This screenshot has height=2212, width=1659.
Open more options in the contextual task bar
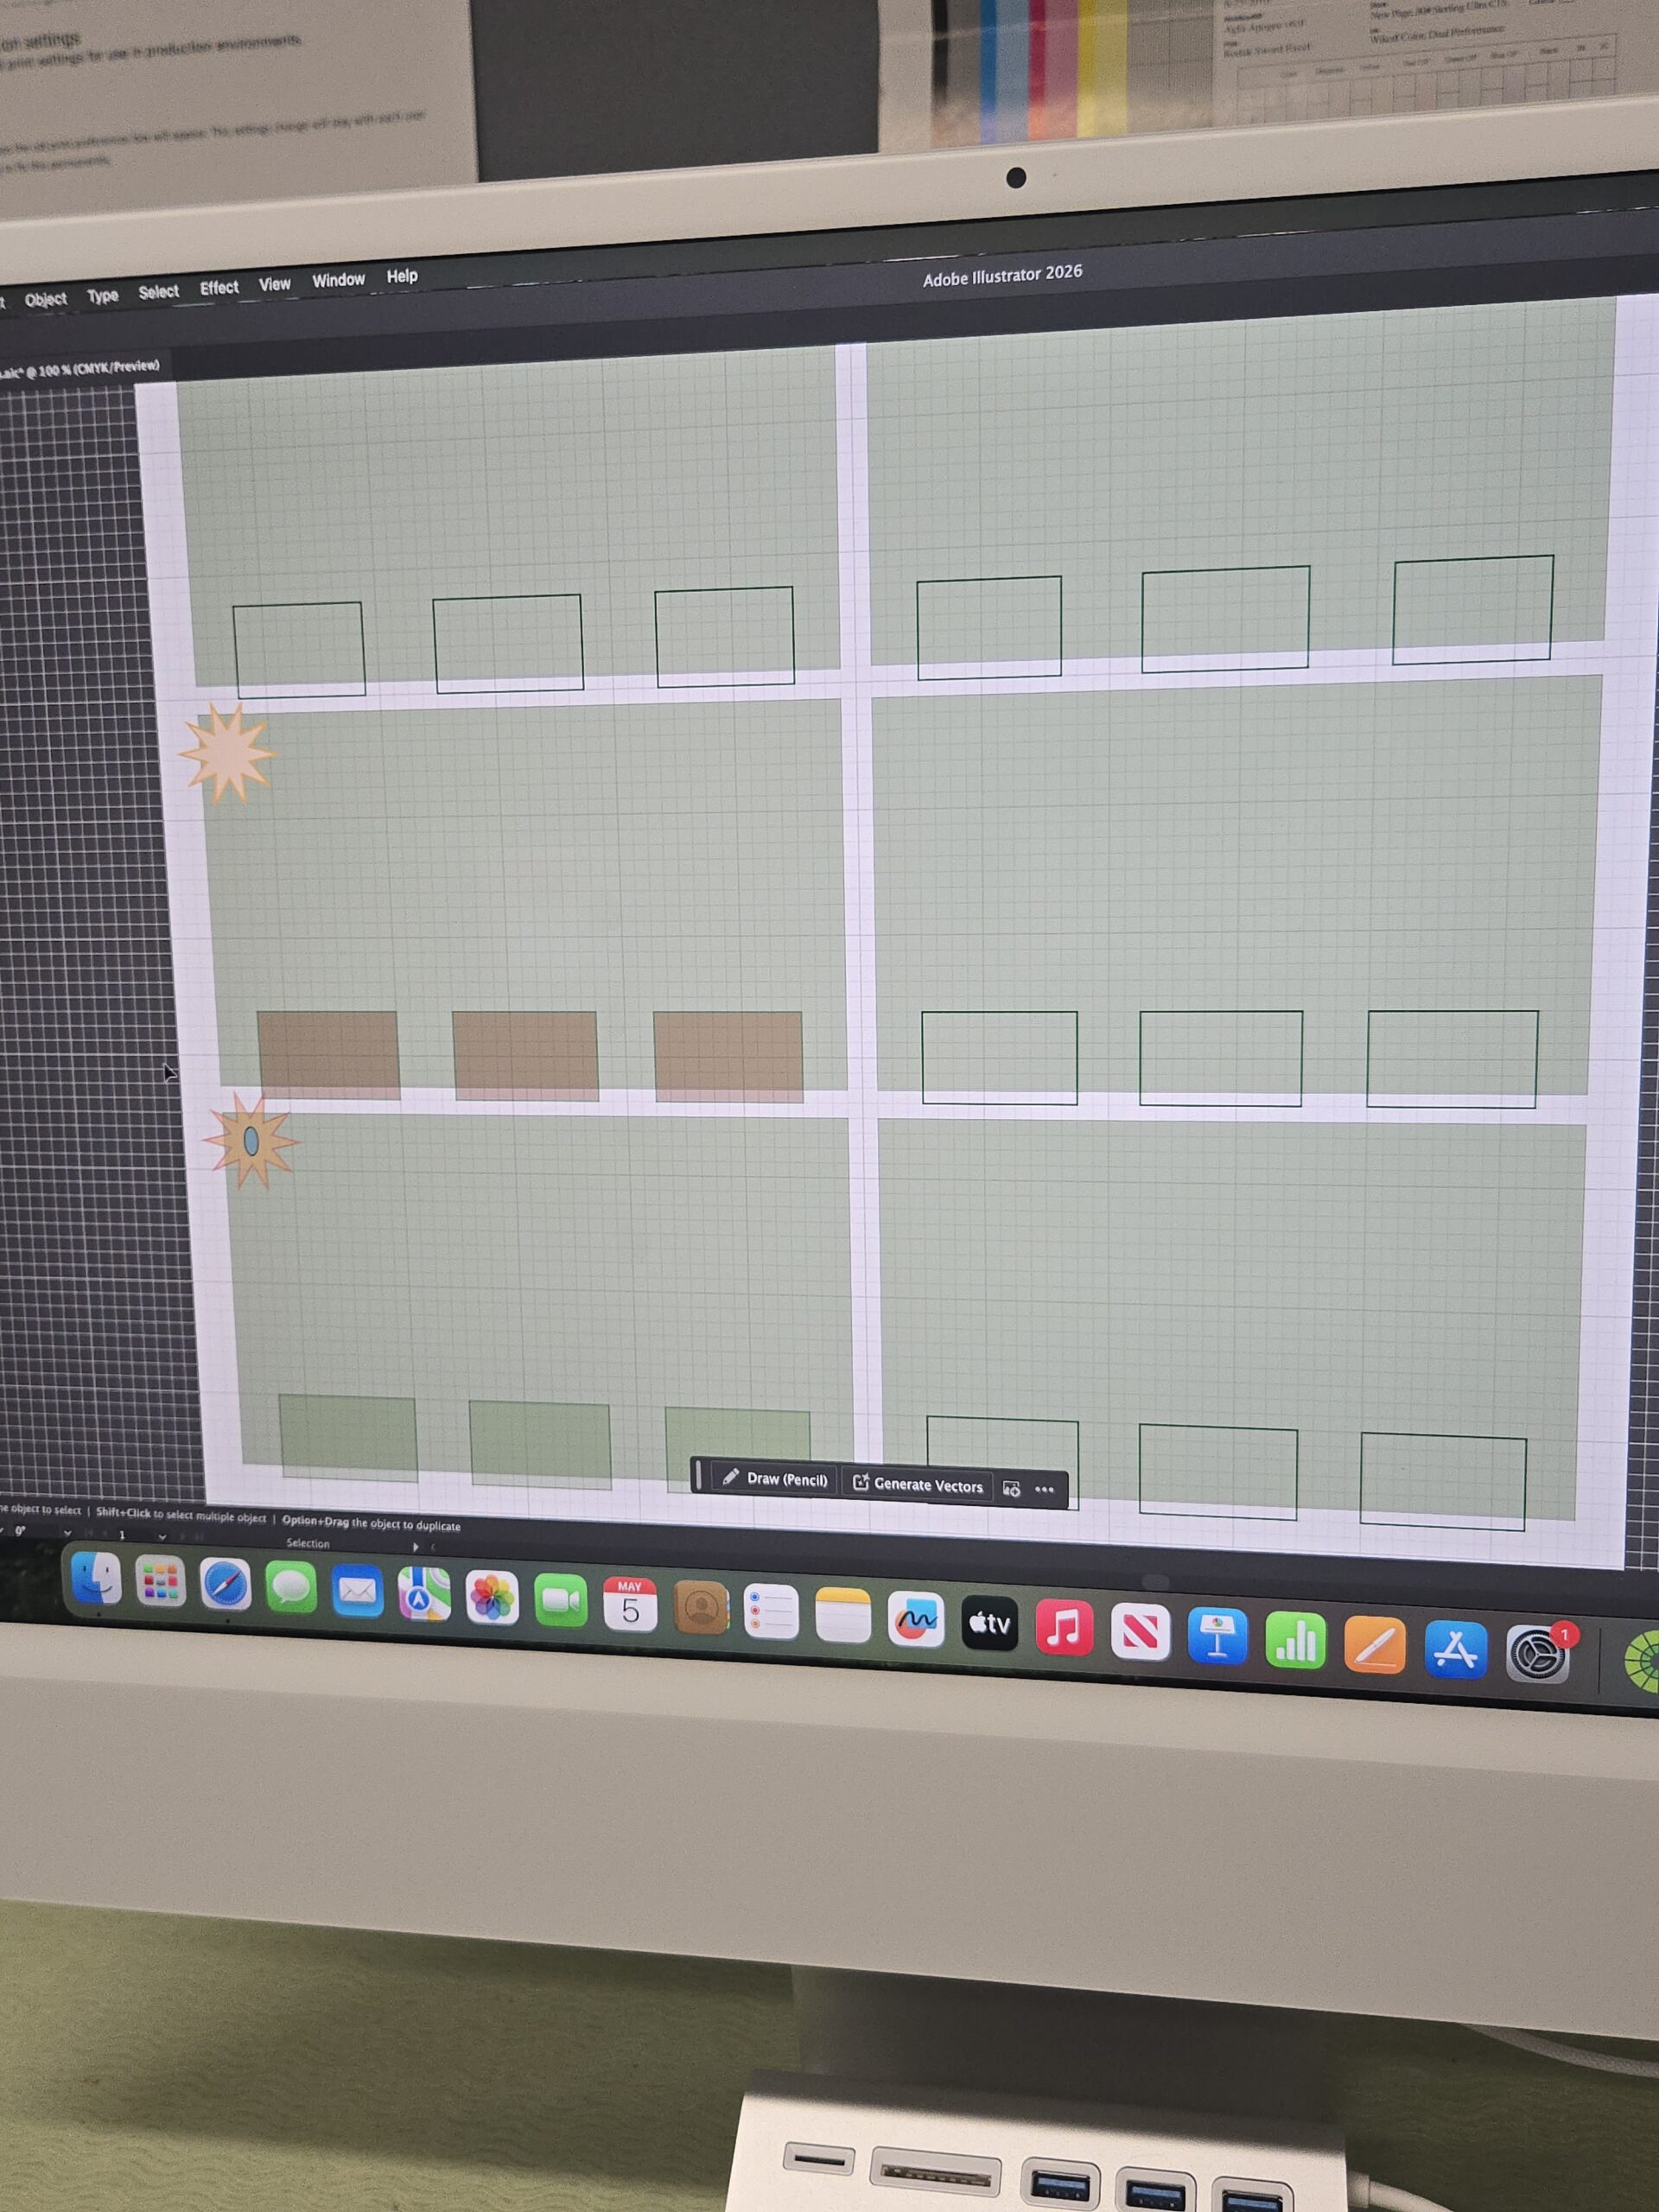click(1044, 1490)
